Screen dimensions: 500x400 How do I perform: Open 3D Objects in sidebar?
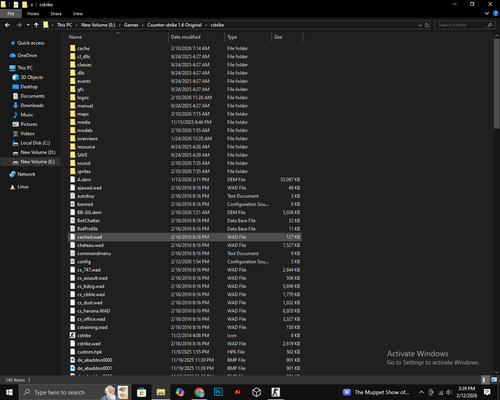pos(32,77)
